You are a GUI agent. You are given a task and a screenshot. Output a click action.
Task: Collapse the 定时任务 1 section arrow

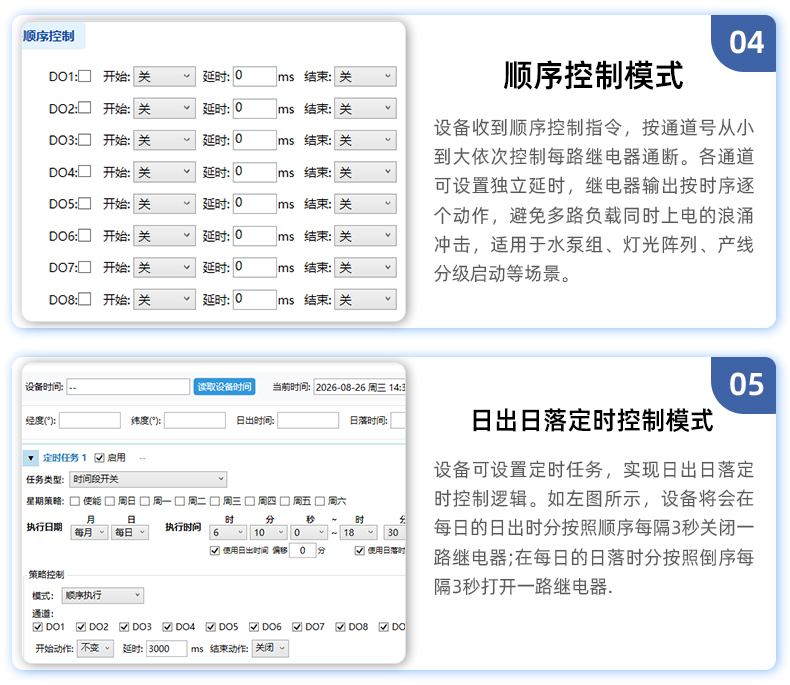click(31, 458)
